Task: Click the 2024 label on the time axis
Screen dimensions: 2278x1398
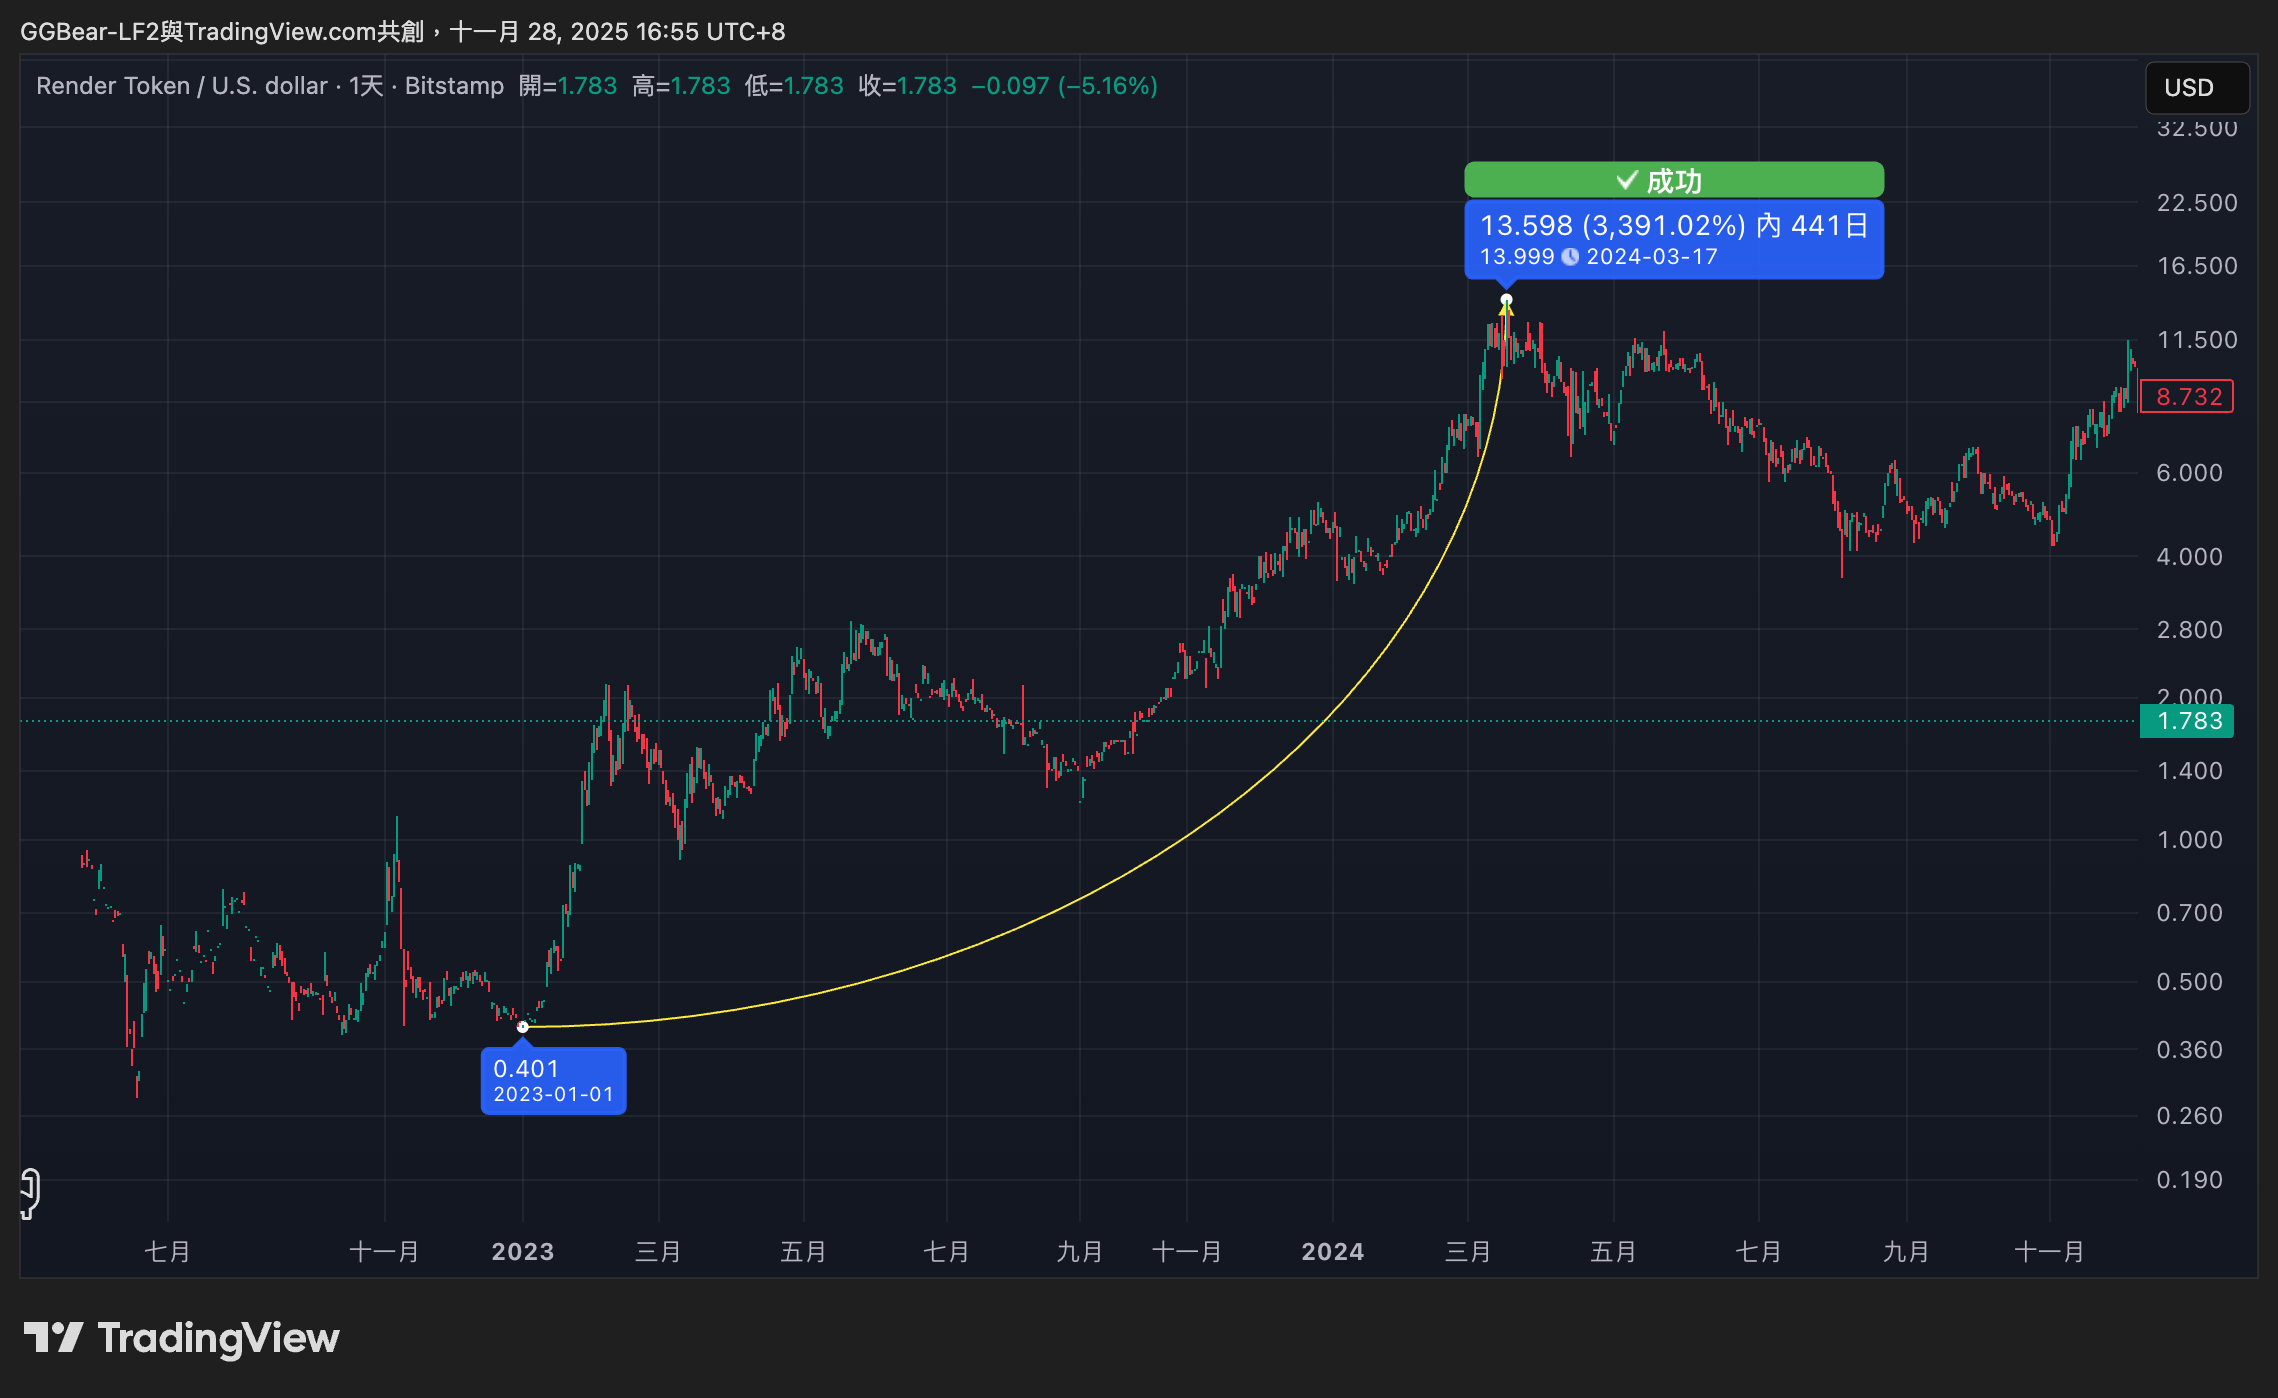Action: (x=1332, y=1251)
